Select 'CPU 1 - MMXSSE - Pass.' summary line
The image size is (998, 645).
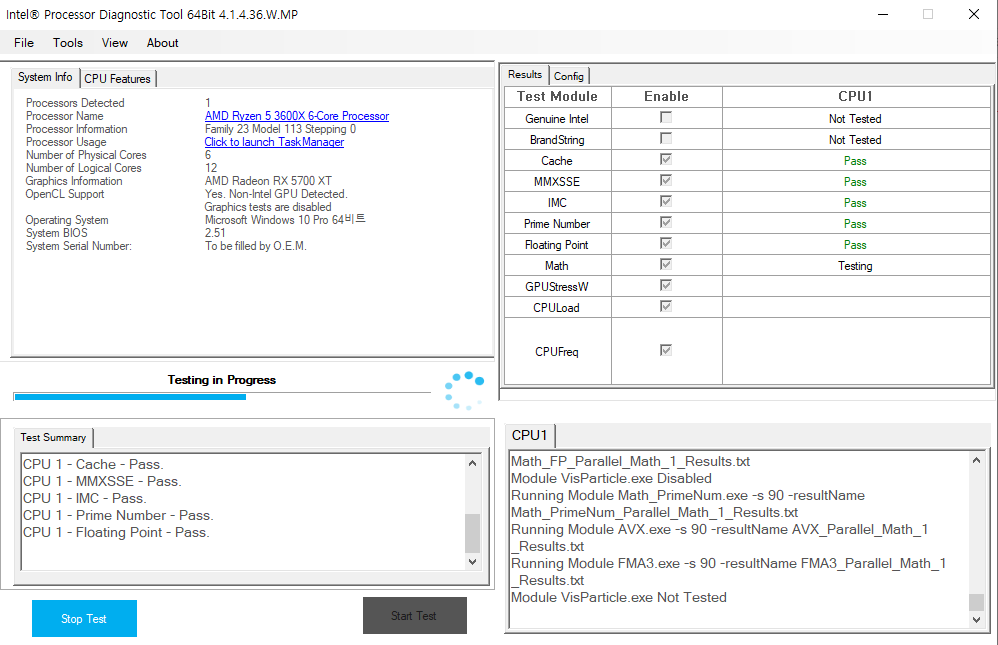[x=102, y=481]
